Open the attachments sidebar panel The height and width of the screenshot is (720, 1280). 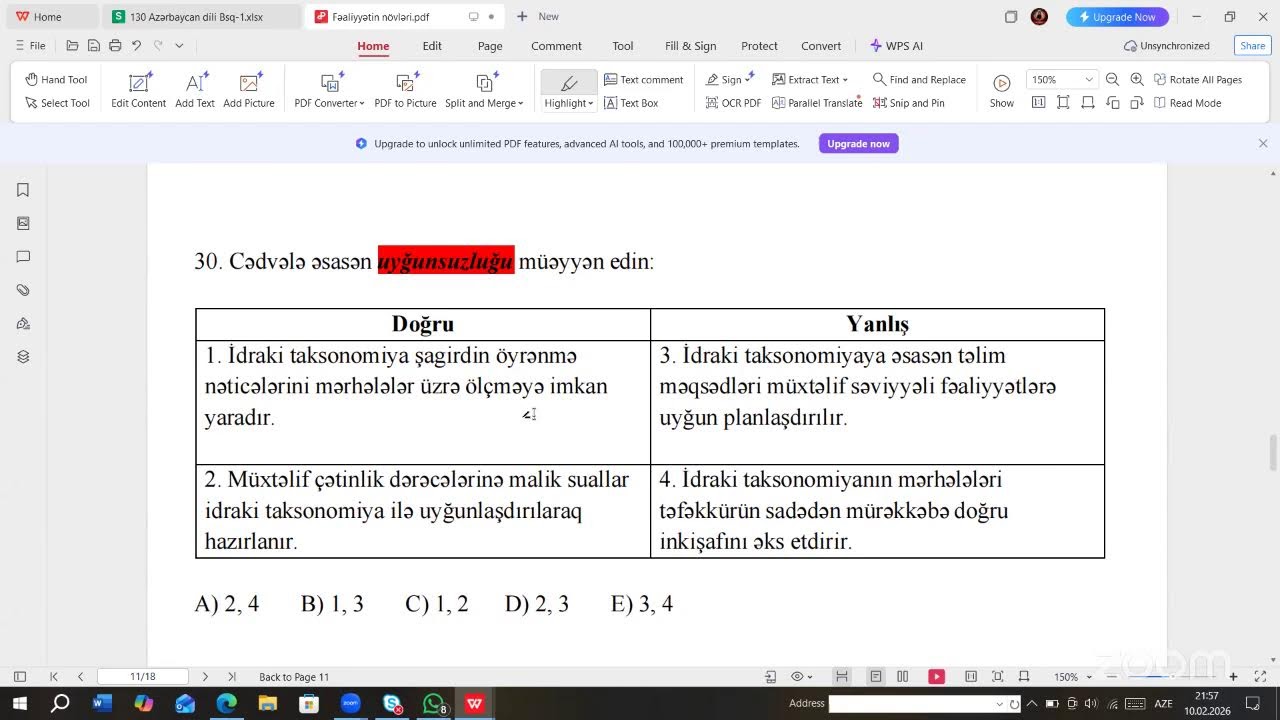[x=23, y=290]
